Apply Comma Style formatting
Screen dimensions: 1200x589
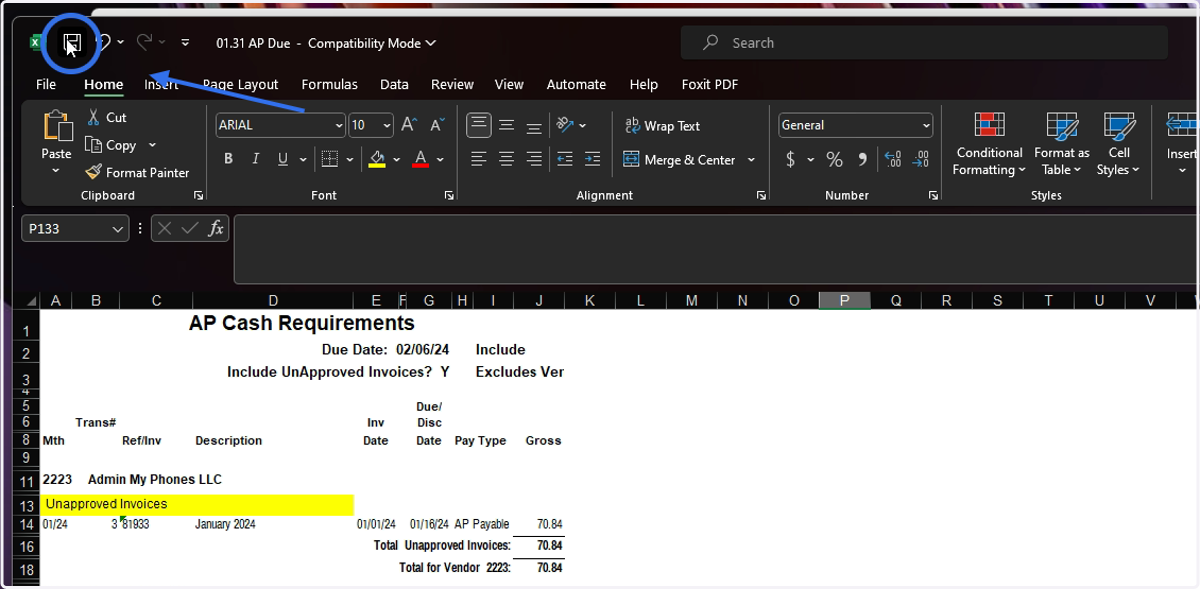862,159
